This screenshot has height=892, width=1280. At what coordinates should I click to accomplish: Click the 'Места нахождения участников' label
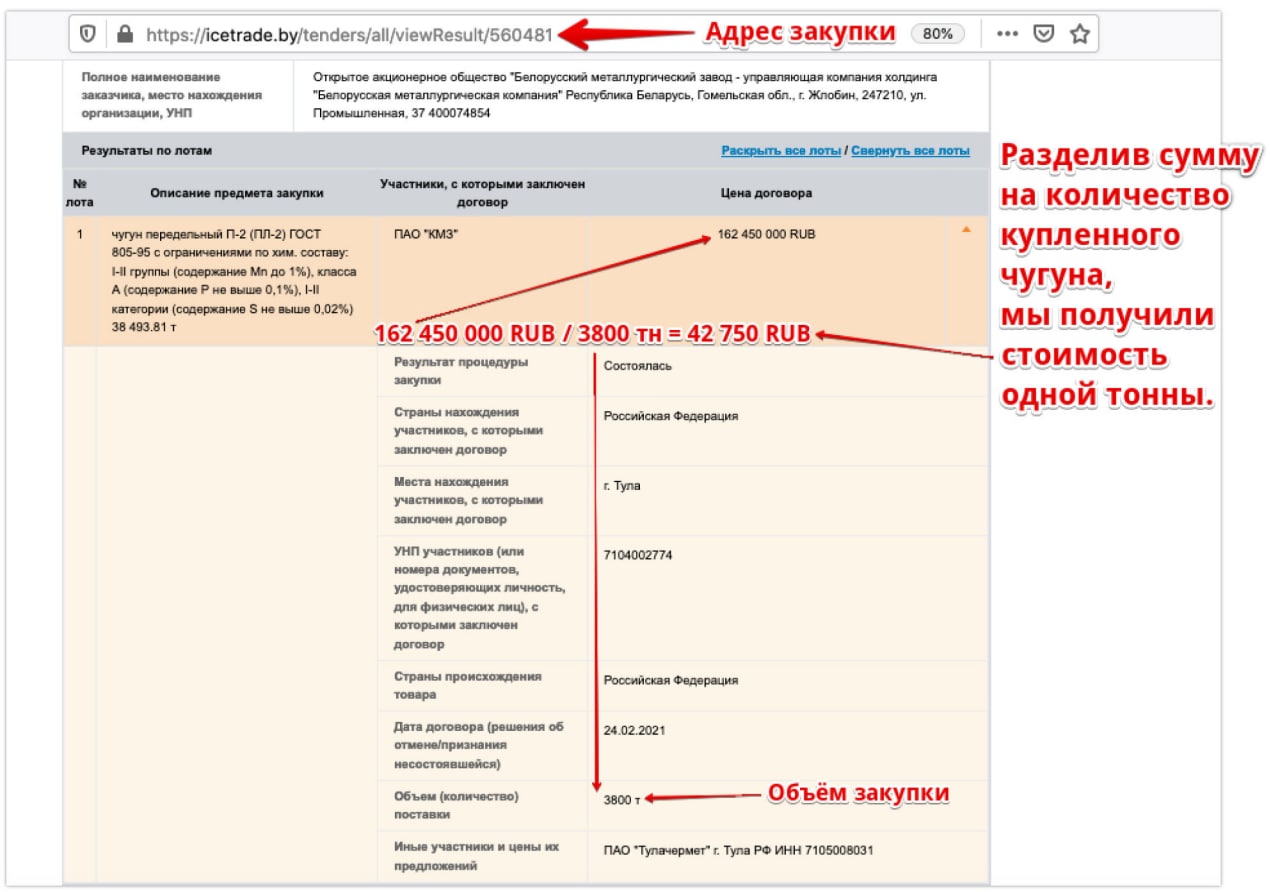coord(468,500)
